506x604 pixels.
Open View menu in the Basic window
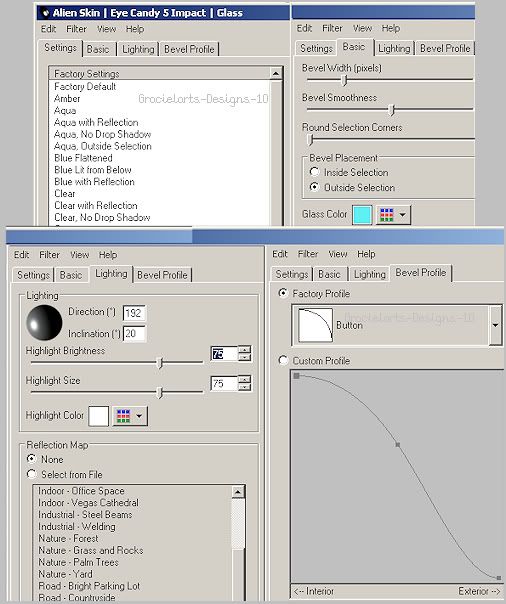[x=362, y=28]
